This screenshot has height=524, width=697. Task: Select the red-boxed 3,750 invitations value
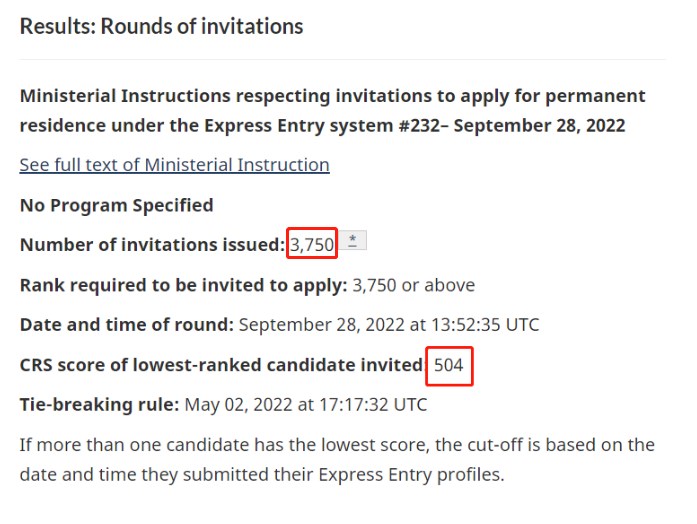(312, 244)
